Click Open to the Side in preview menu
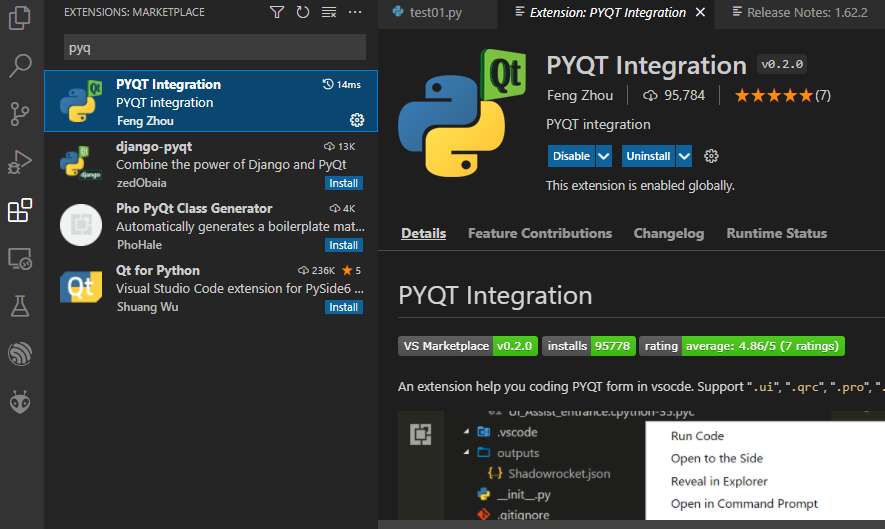The image size is (885, 529). 717,458
